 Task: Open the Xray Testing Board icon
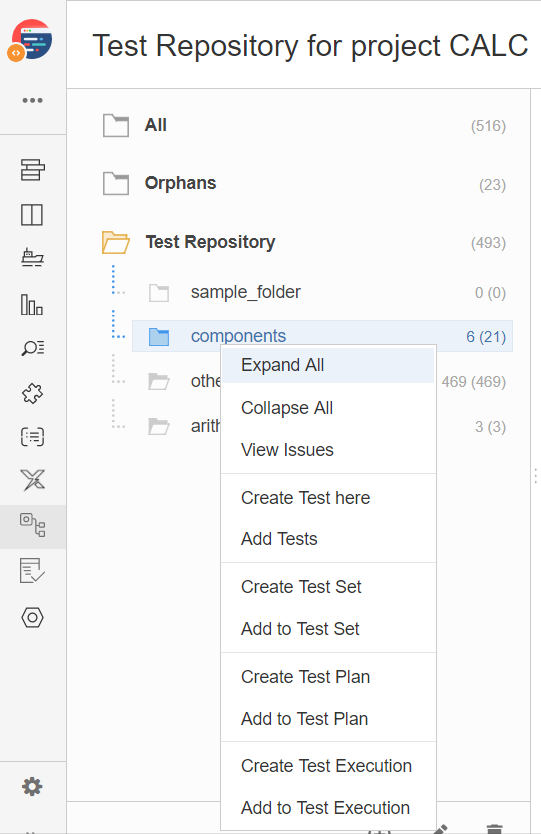[32, 480]
